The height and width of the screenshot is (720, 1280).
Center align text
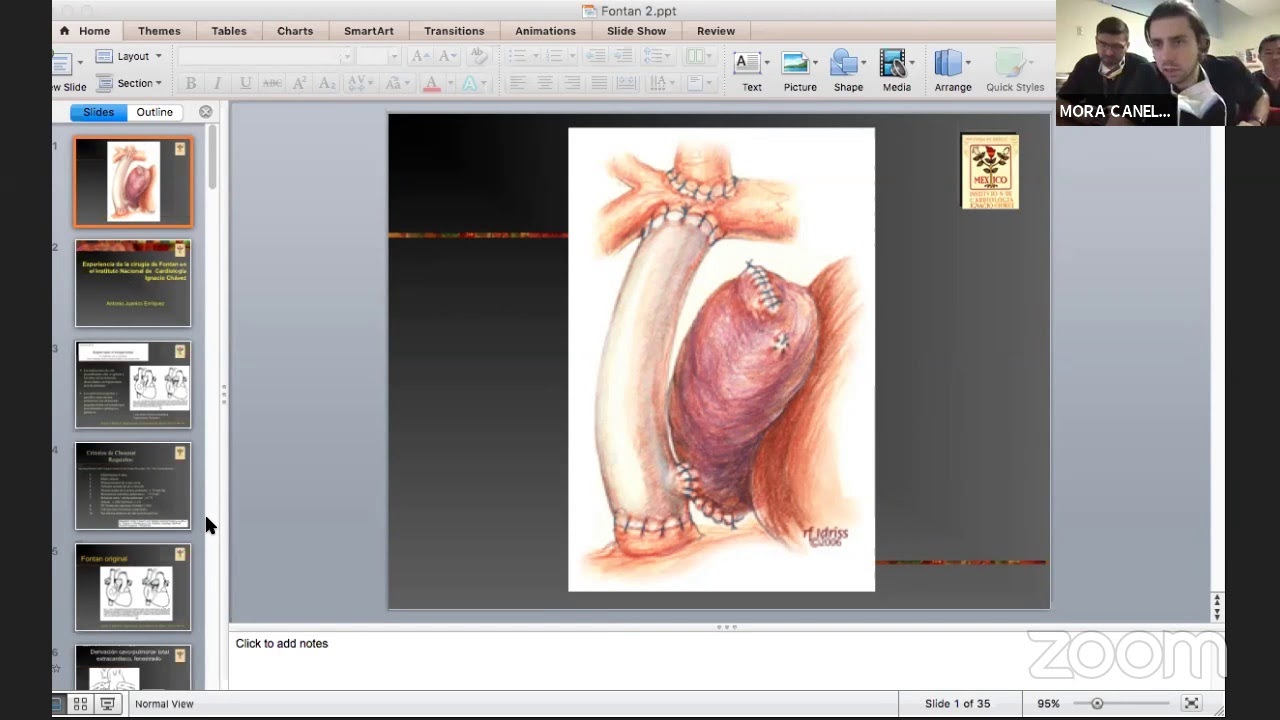(545, 83)
